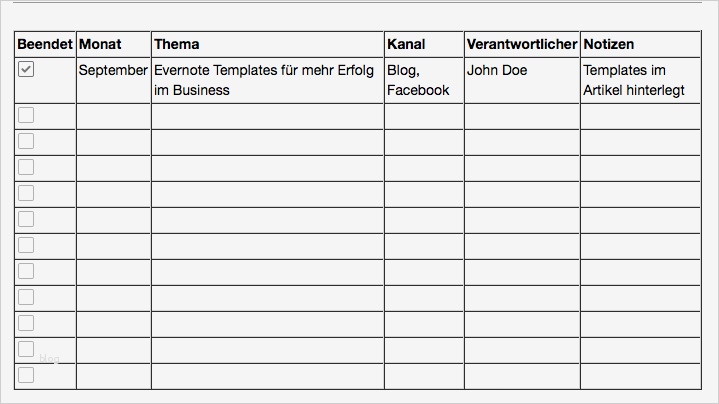The width and height of the screenshot is (719, 404).
Task: Select the Notizen column header
Action: 609,44
